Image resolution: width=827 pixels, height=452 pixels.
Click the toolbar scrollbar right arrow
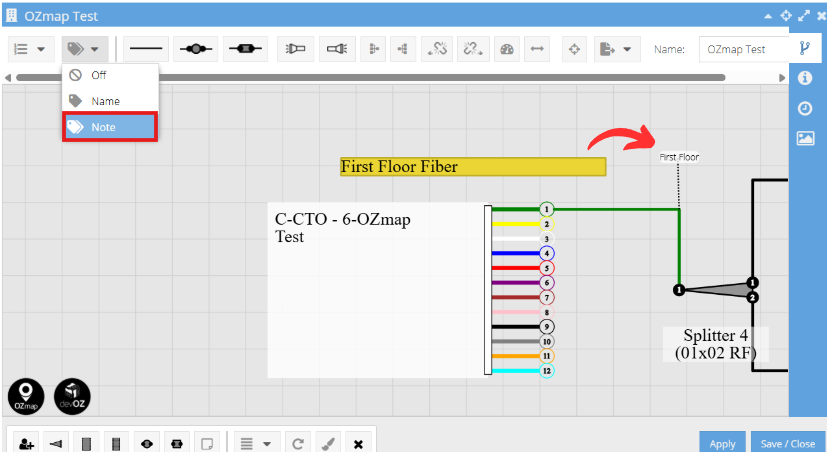point(782,78)
